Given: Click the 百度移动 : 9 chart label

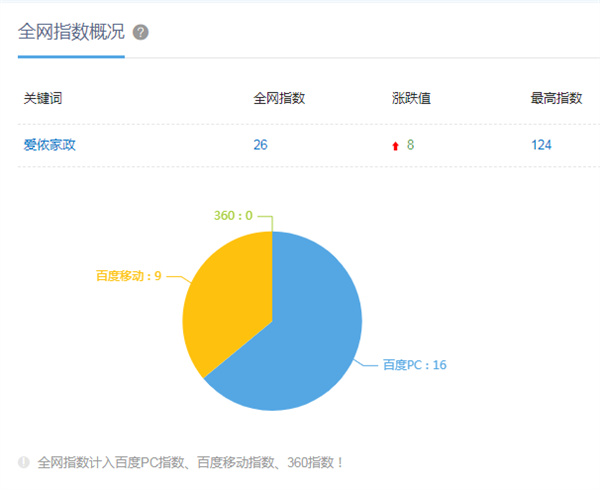Looking at the screenshot, I should tap(129, 276).
